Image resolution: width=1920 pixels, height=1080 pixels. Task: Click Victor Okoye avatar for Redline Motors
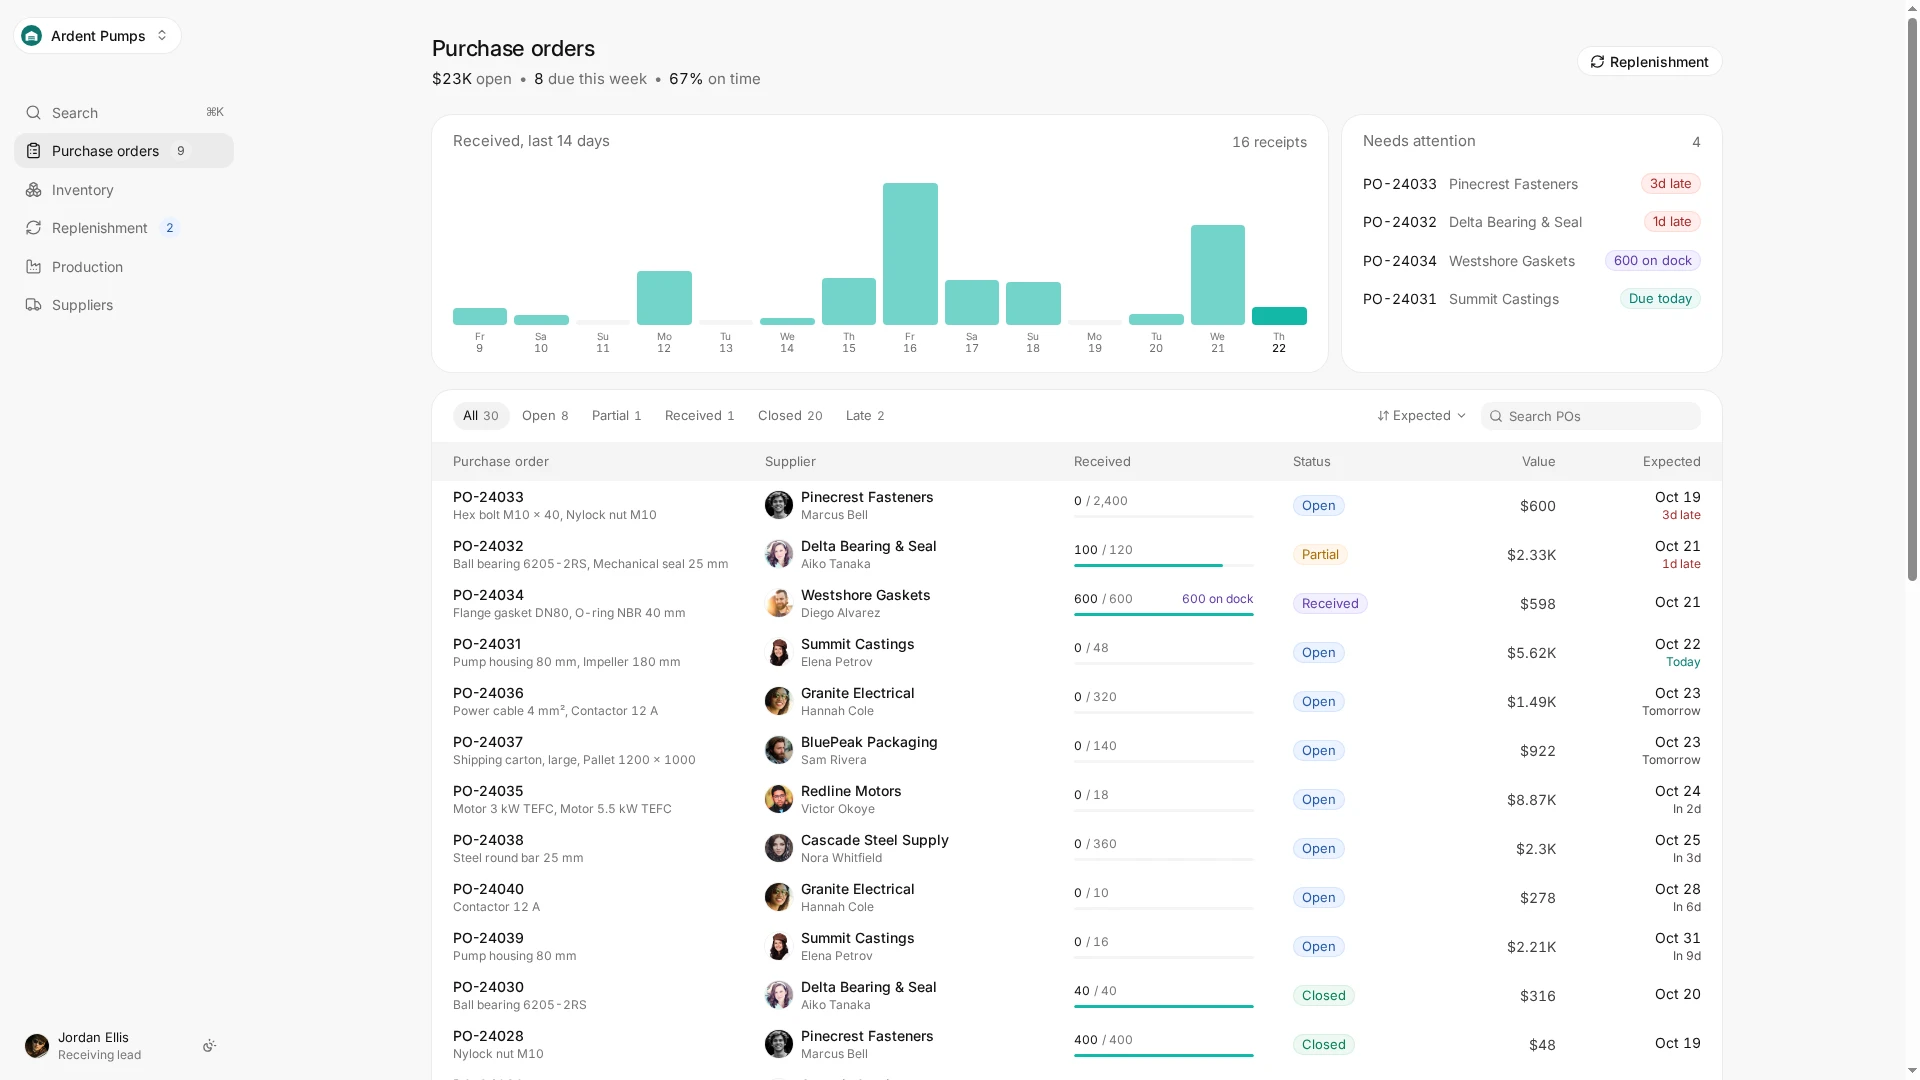point(779,799)
